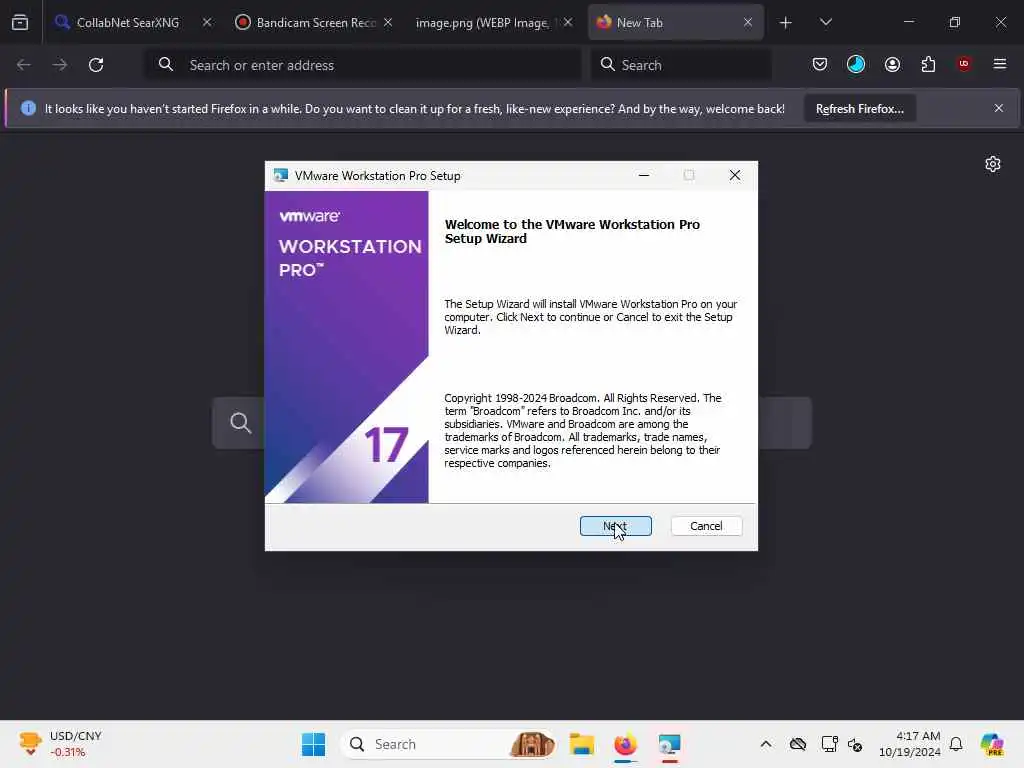This screenshot has height=768, width=1024.
Task: Focus the Search or enter address bar
Action: [362, 65]
